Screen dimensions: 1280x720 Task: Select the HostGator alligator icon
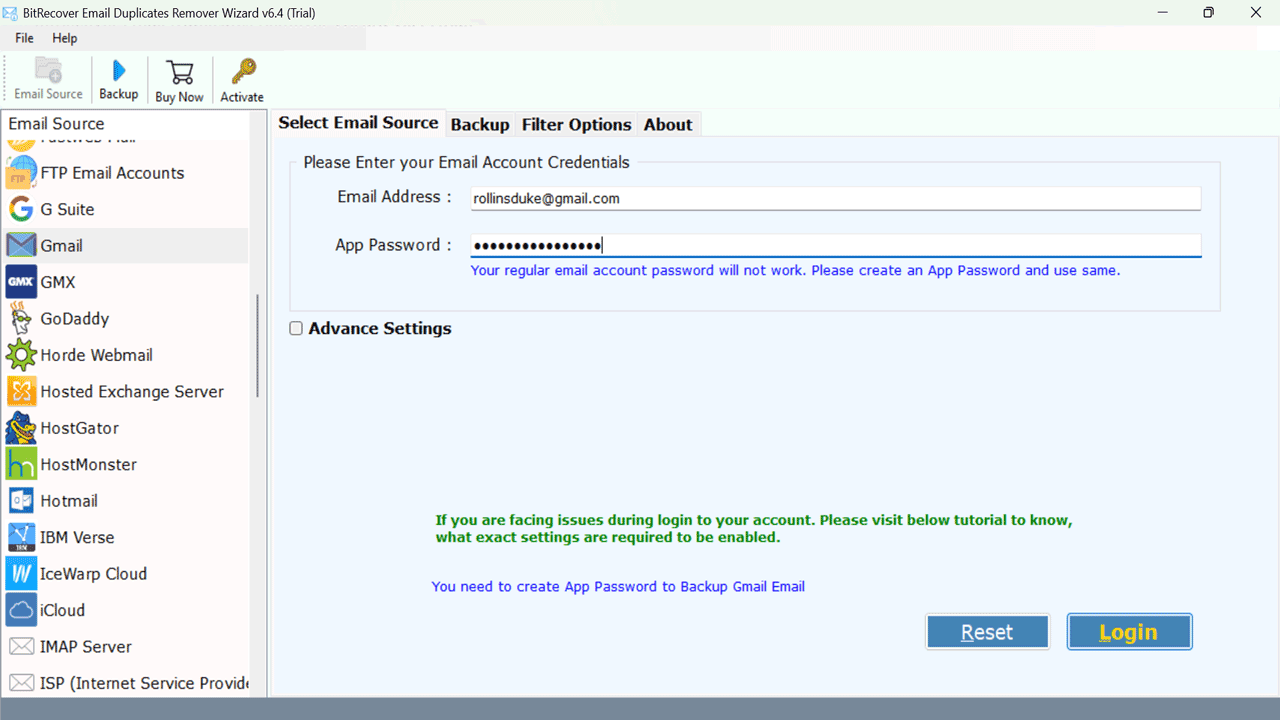pos(21,428)
